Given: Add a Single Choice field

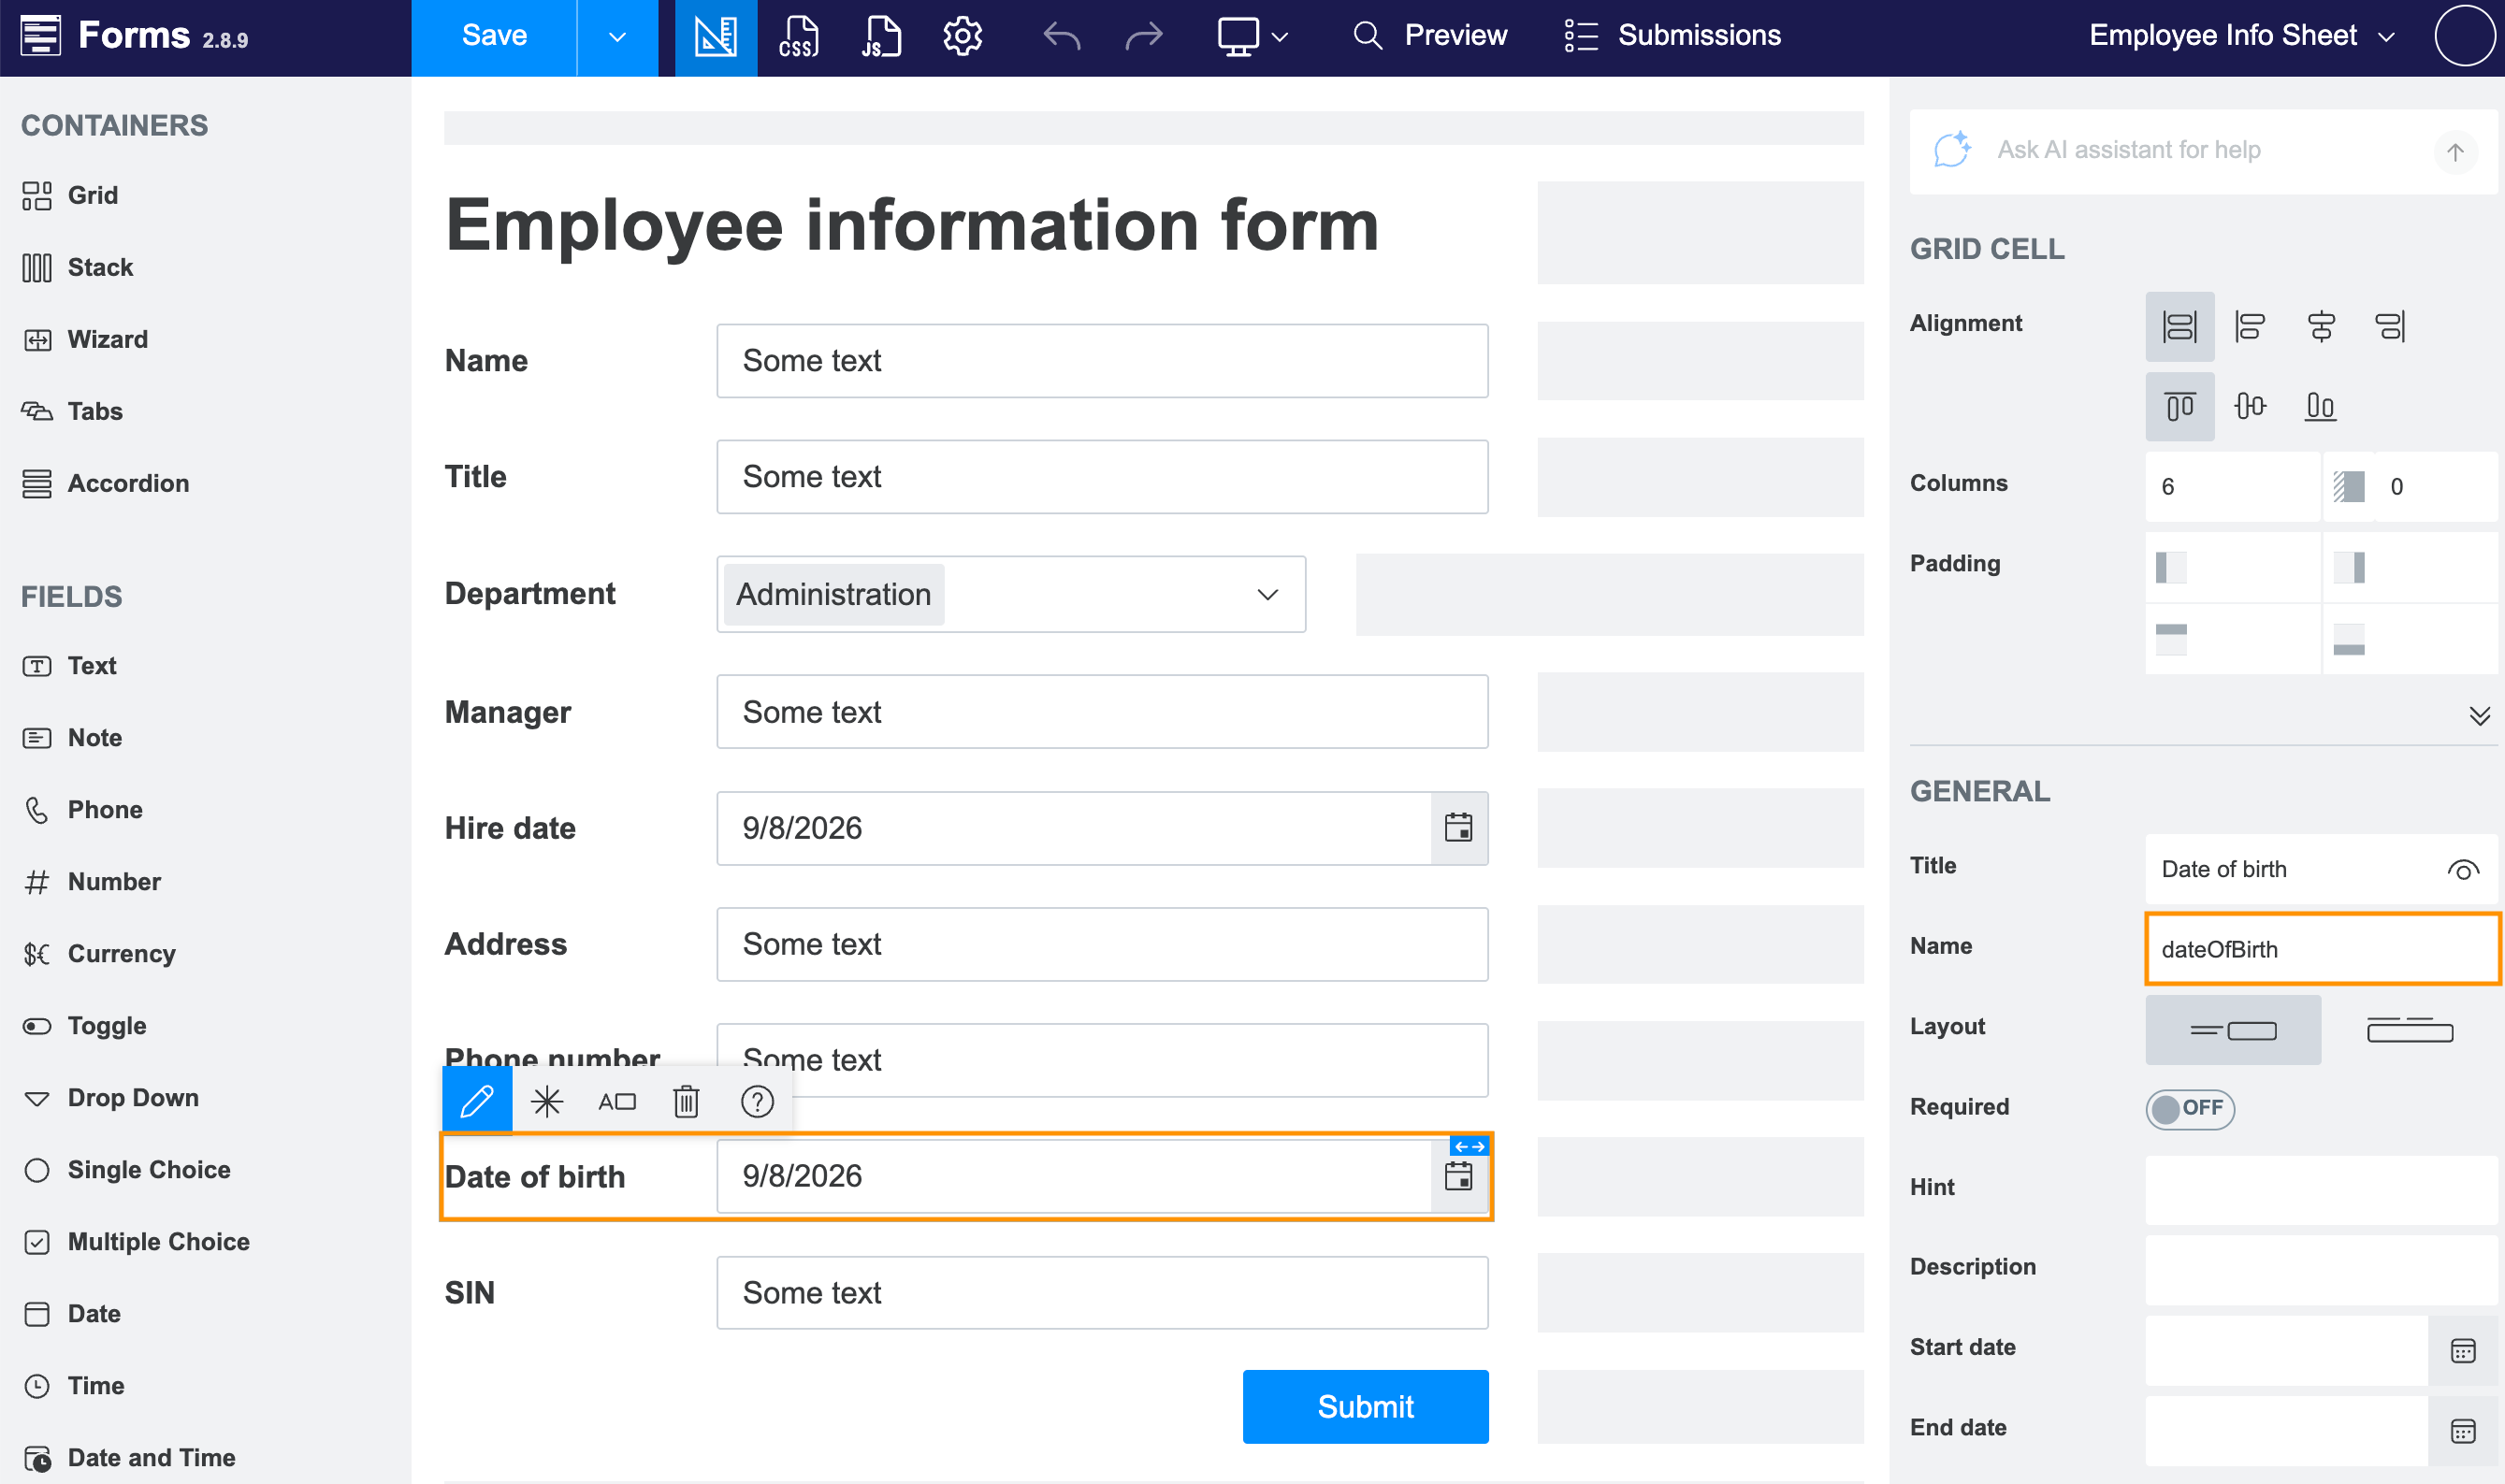Looking at the screenshot, I should [x=126, y=1170].
